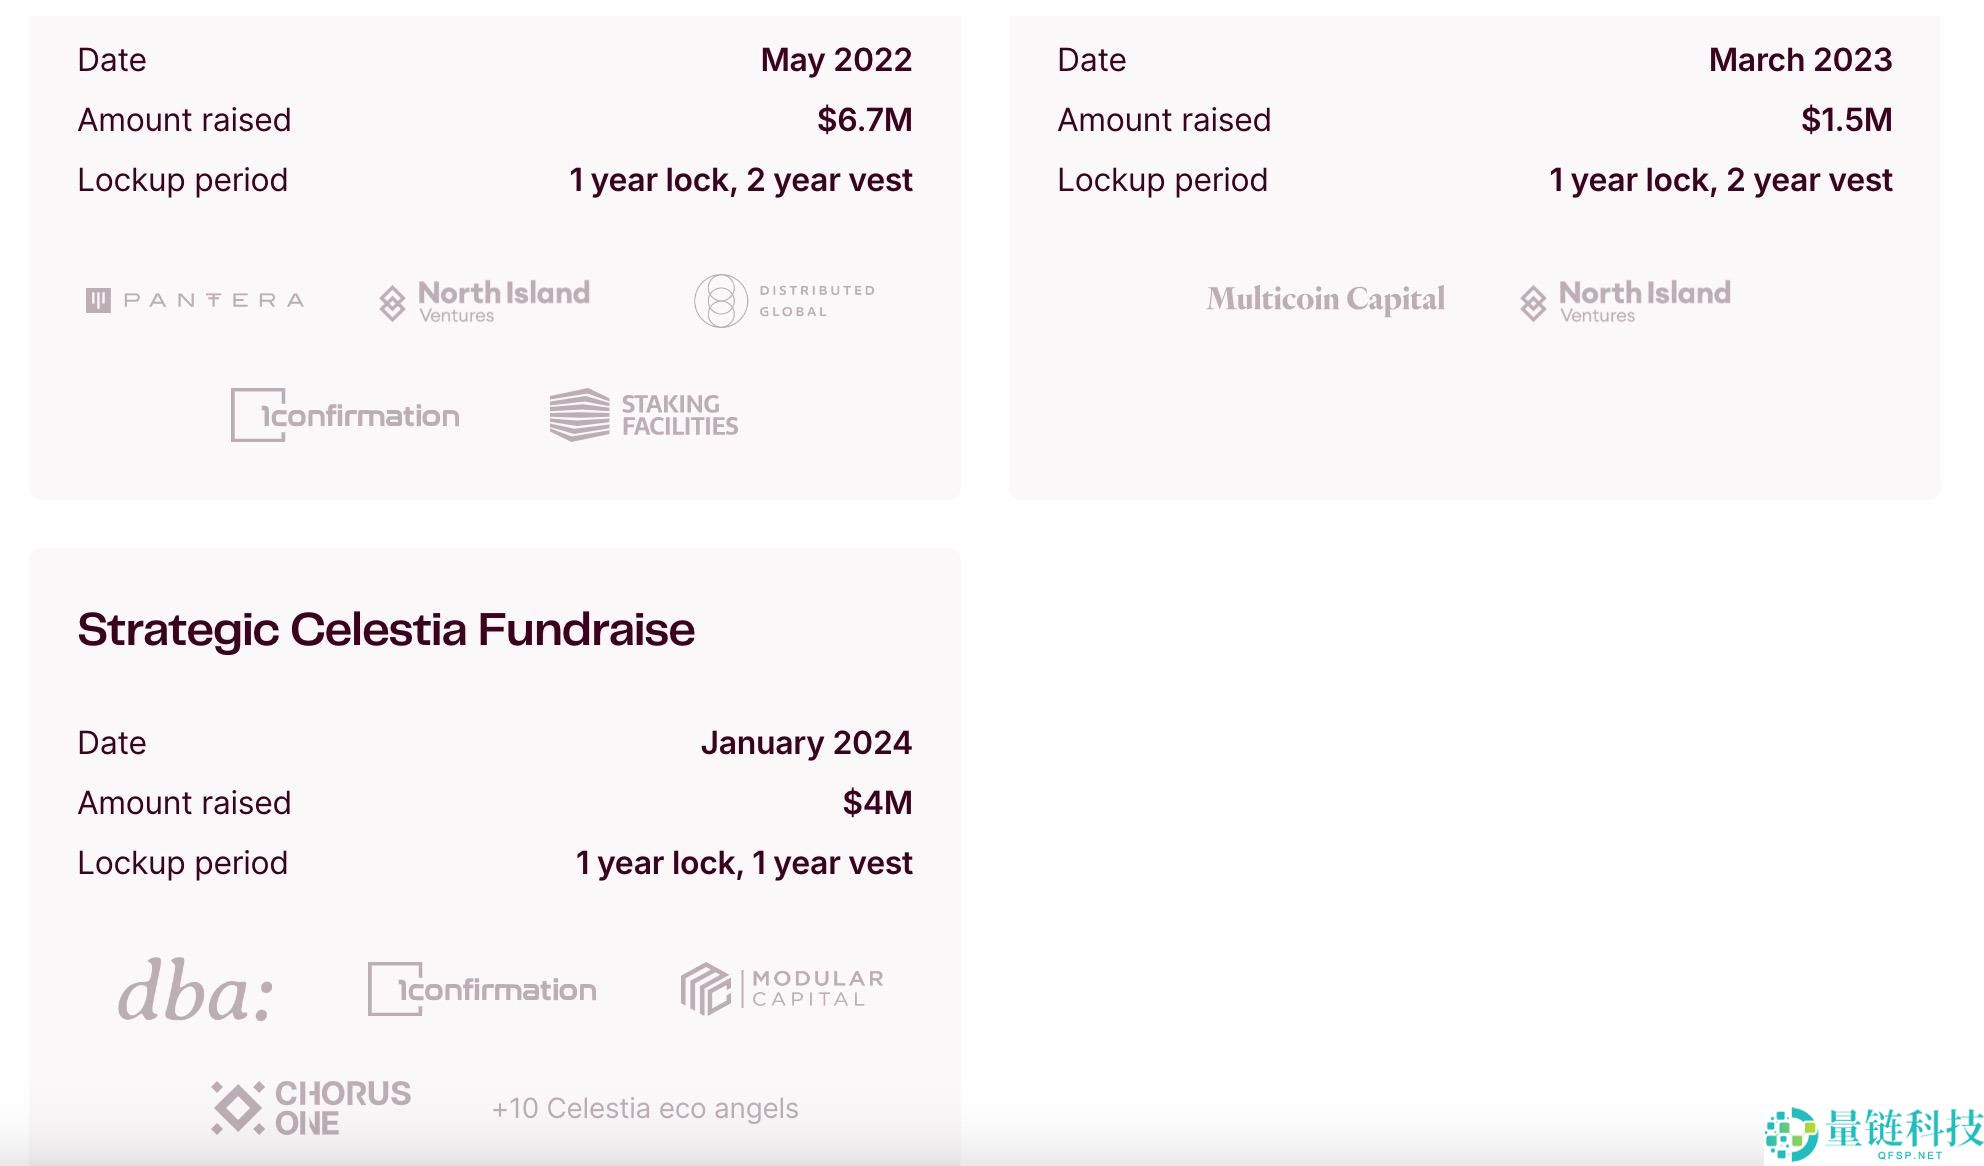This screenshot has width=1984, height=1166.
Task: Open the Multicoin Capital logo
Action: point(1325,299)
